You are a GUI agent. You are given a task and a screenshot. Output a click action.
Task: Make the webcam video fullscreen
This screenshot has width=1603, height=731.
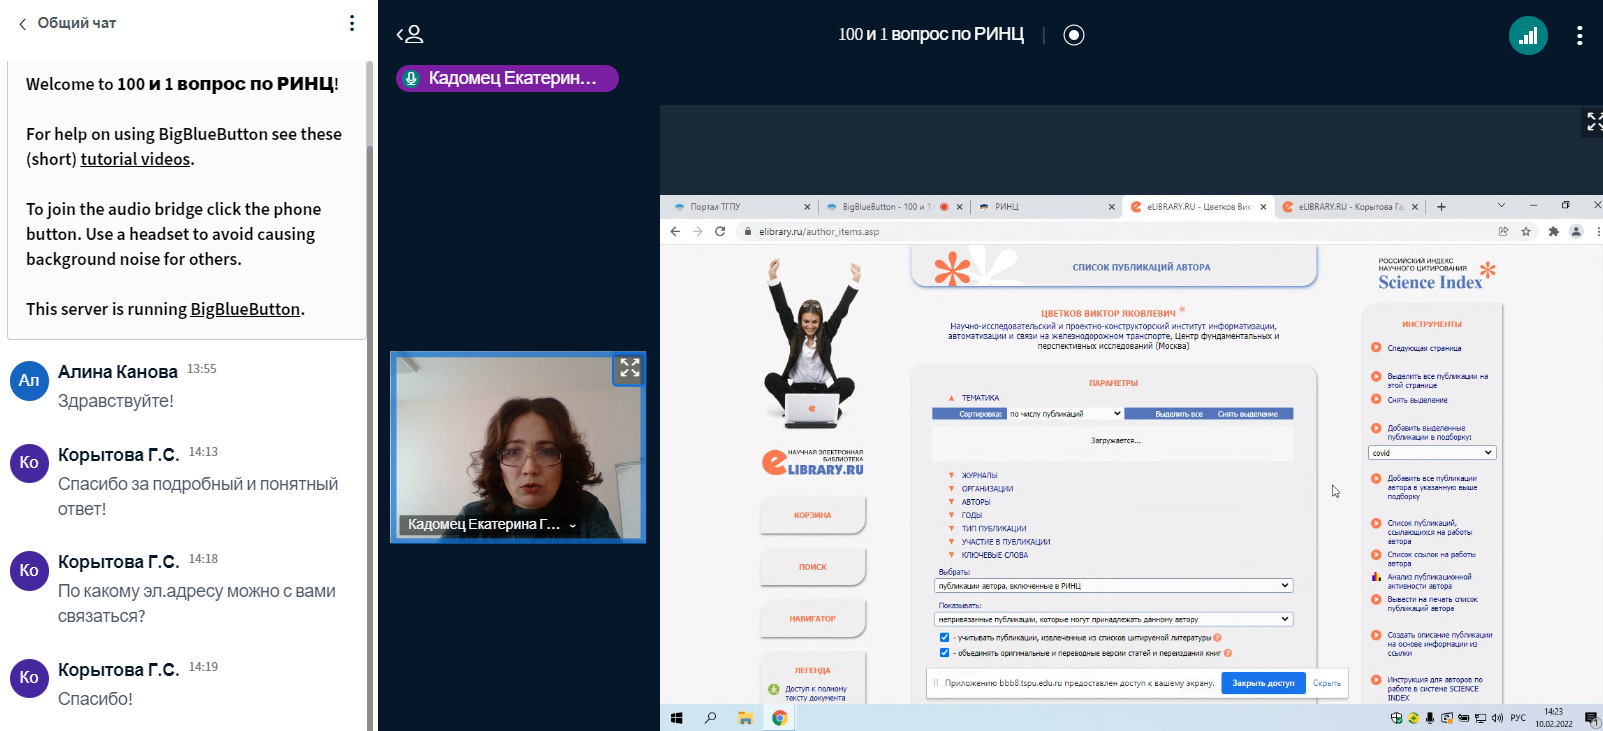pyautogui.click(x=629, y=368)
